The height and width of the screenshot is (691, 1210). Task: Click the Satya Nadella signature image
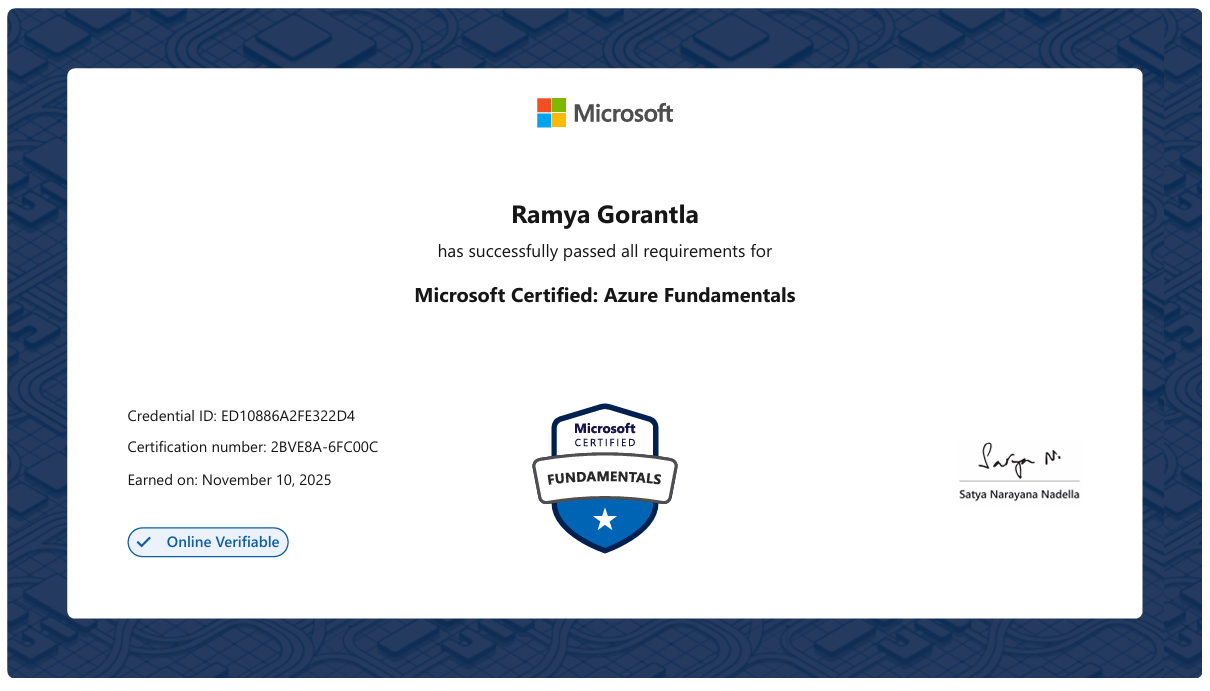1019,458
